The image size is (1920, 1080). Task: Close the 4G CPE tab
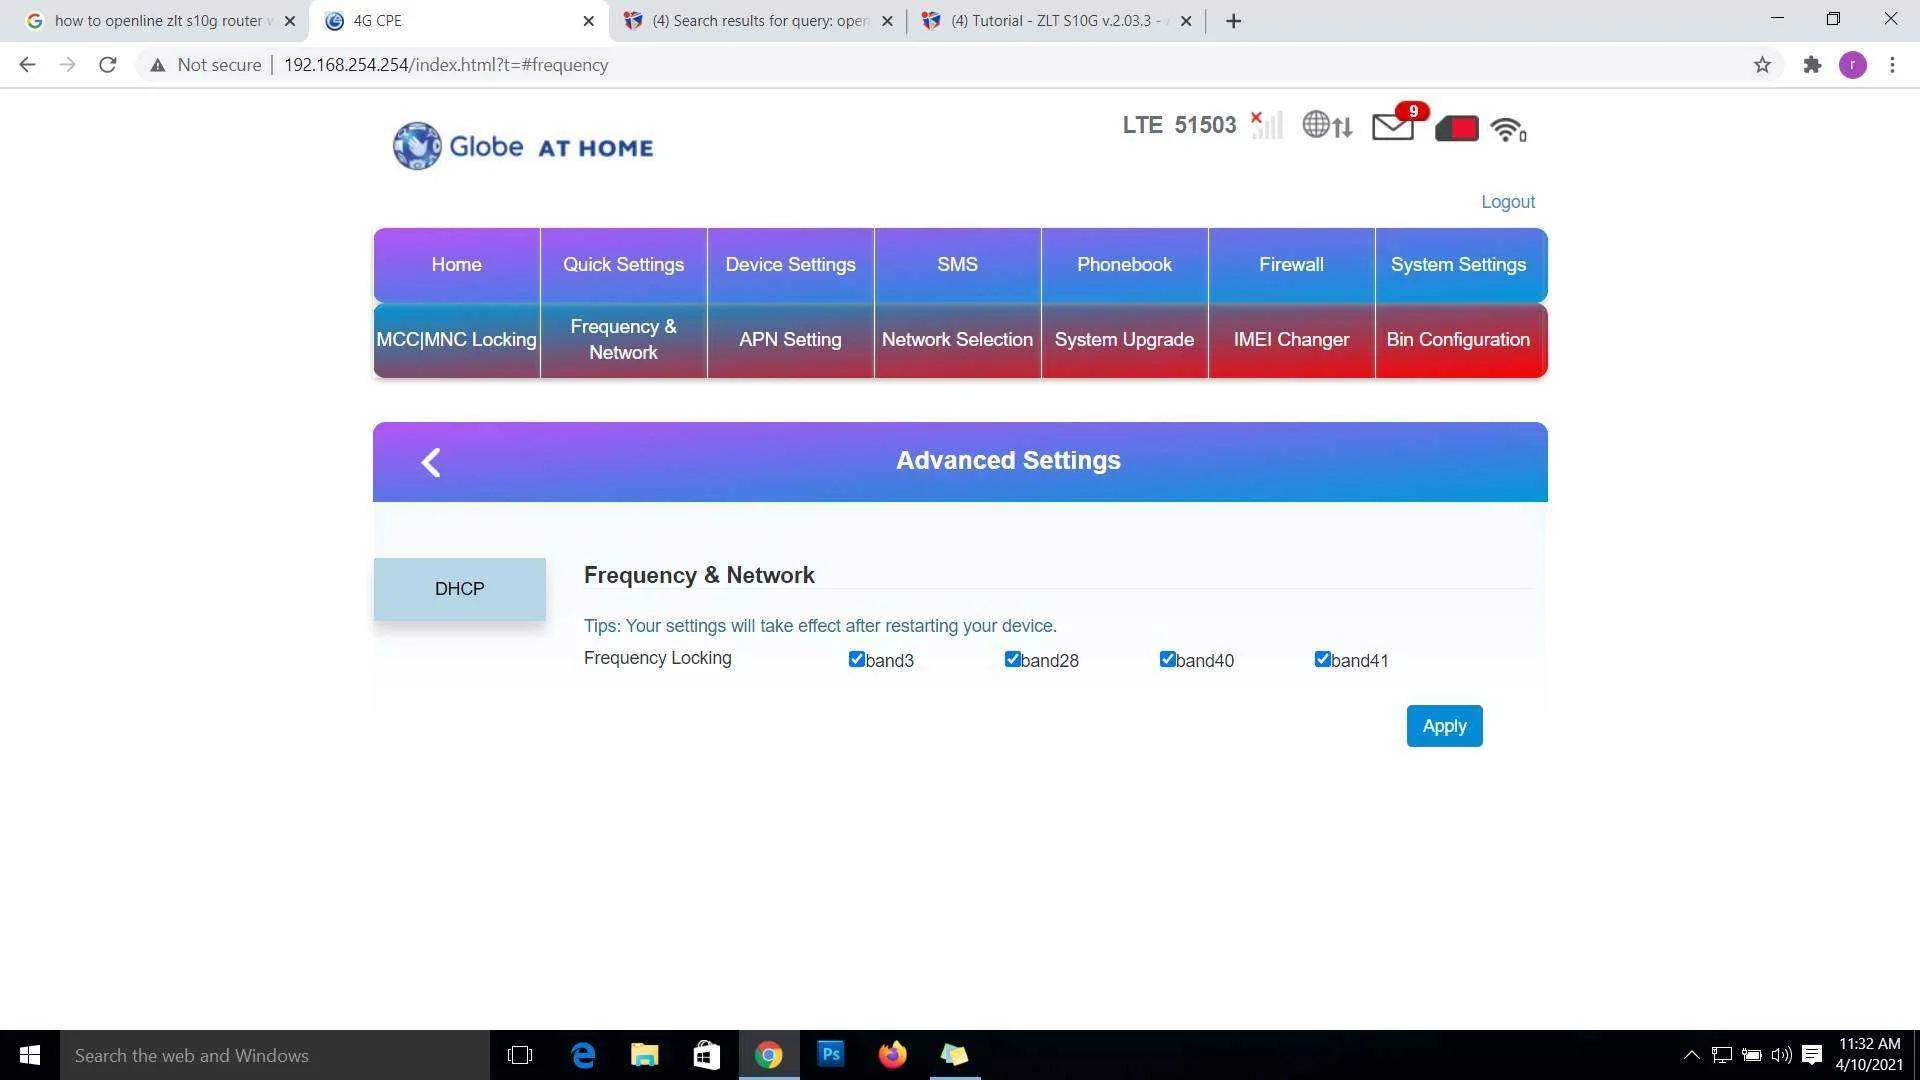point(588,21)
